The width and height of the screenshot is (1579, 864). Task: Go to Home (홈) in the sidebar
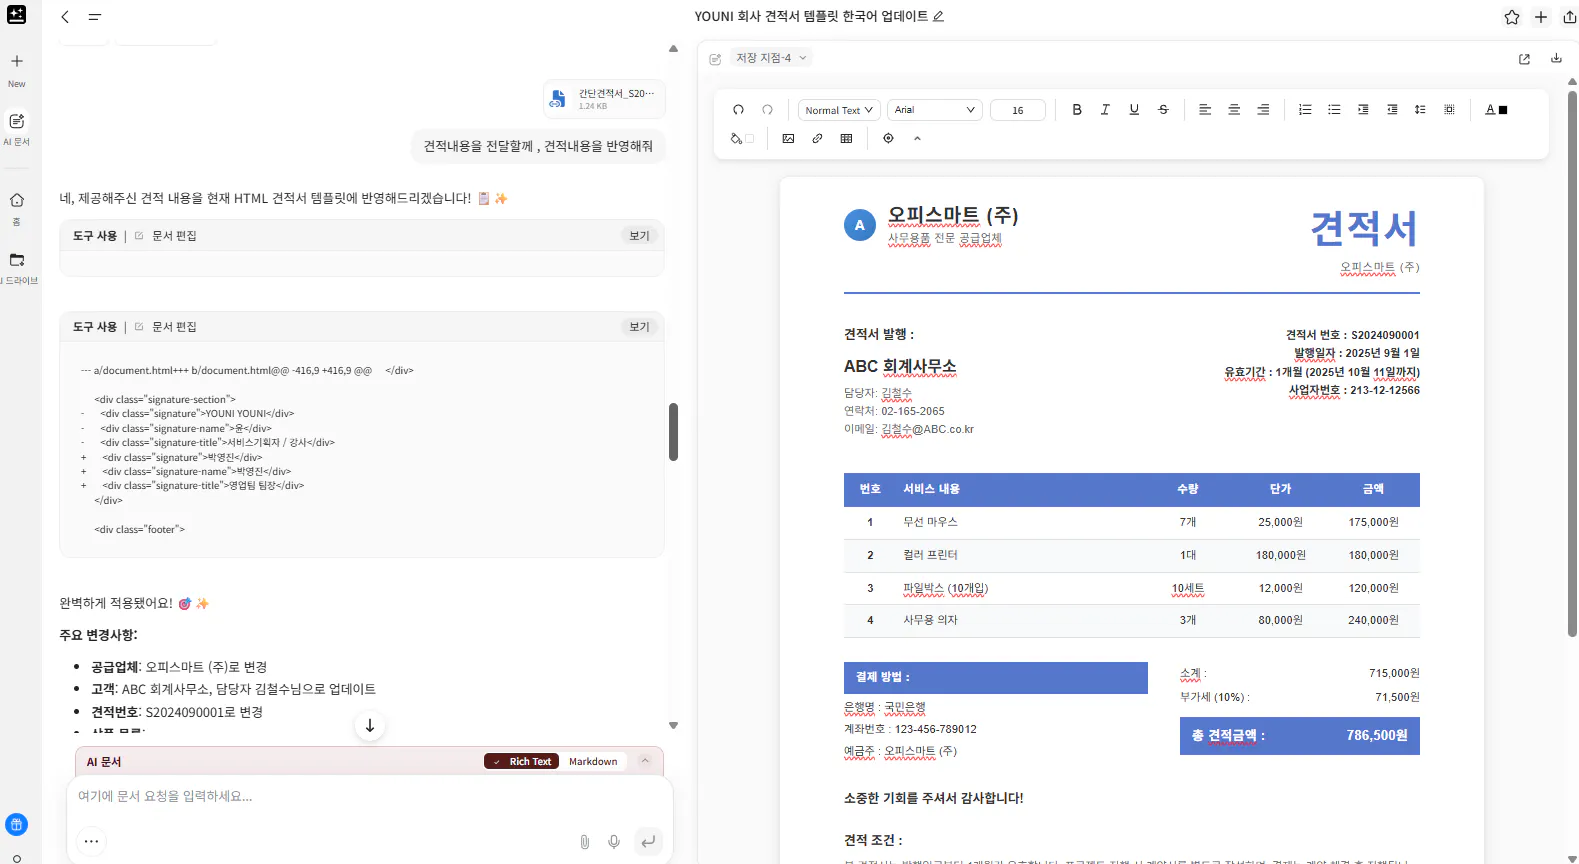point(17,208)
